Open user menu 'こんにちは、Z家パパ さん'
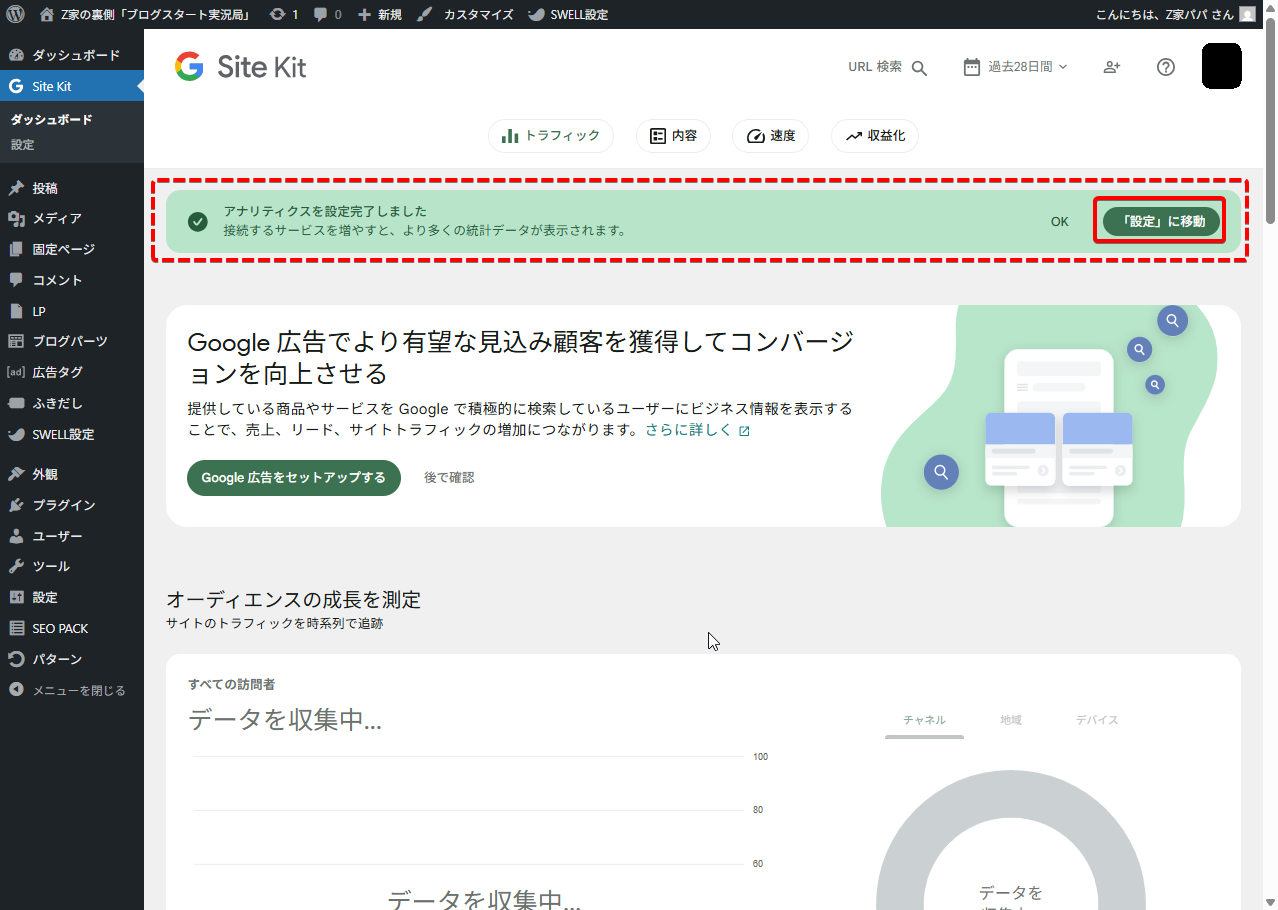This screenshot has width=1278, height=910. click(x=1176, y=14)
